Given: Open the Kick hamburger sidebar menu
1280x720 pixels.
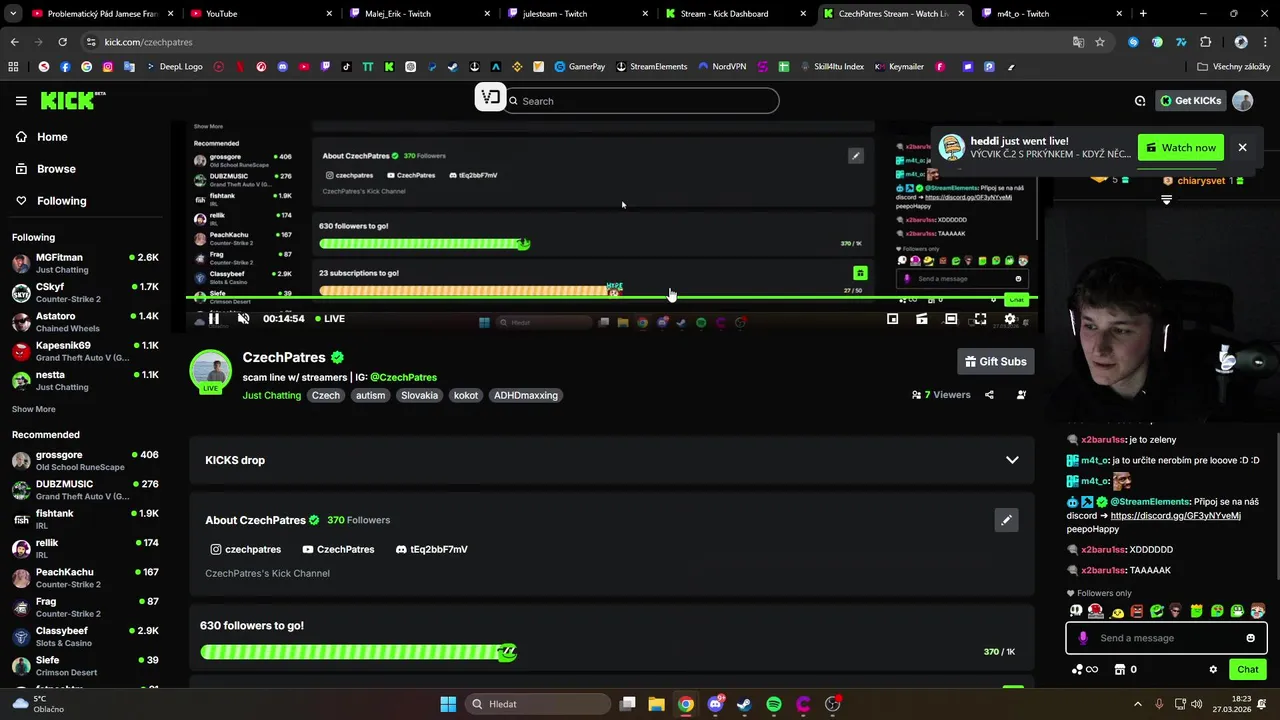Looking at the screenshot, I should [21, 101].
